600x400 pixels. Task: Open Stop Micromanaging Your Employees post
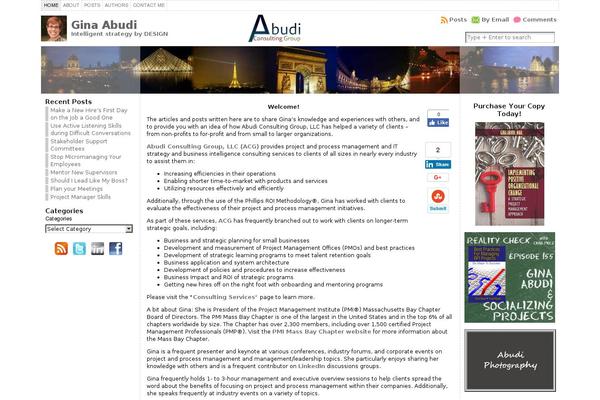(x=86, y=161)
